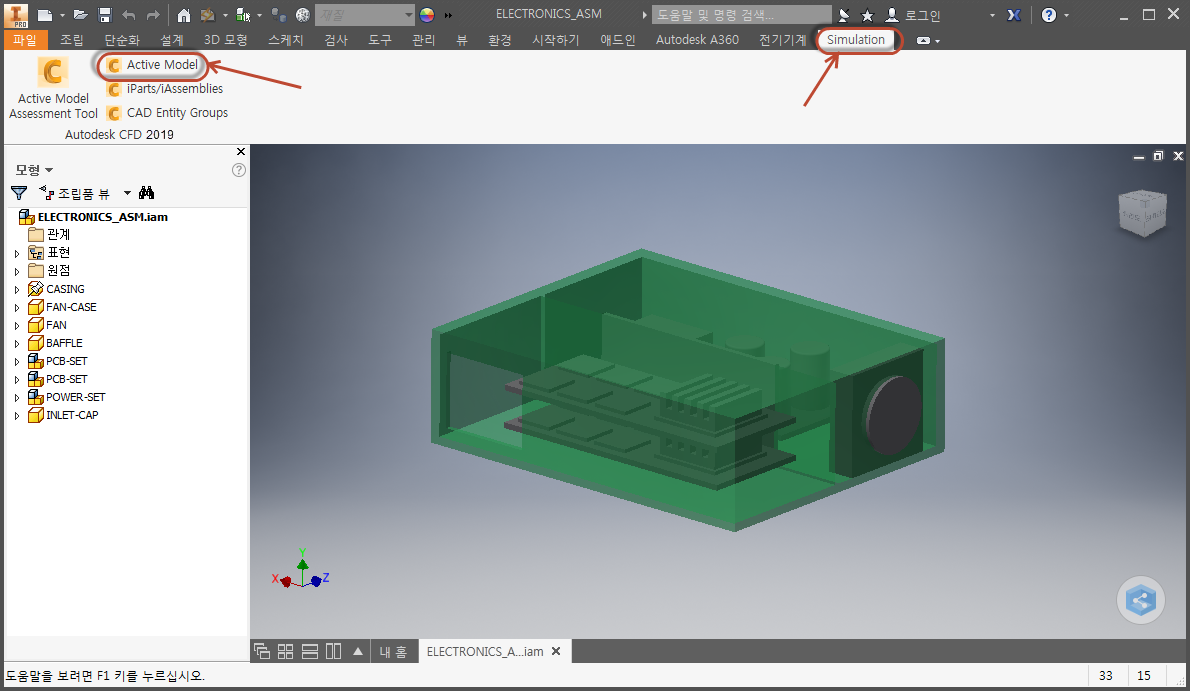Switch to the 내 홈 document tab

[x=393, y=652]
